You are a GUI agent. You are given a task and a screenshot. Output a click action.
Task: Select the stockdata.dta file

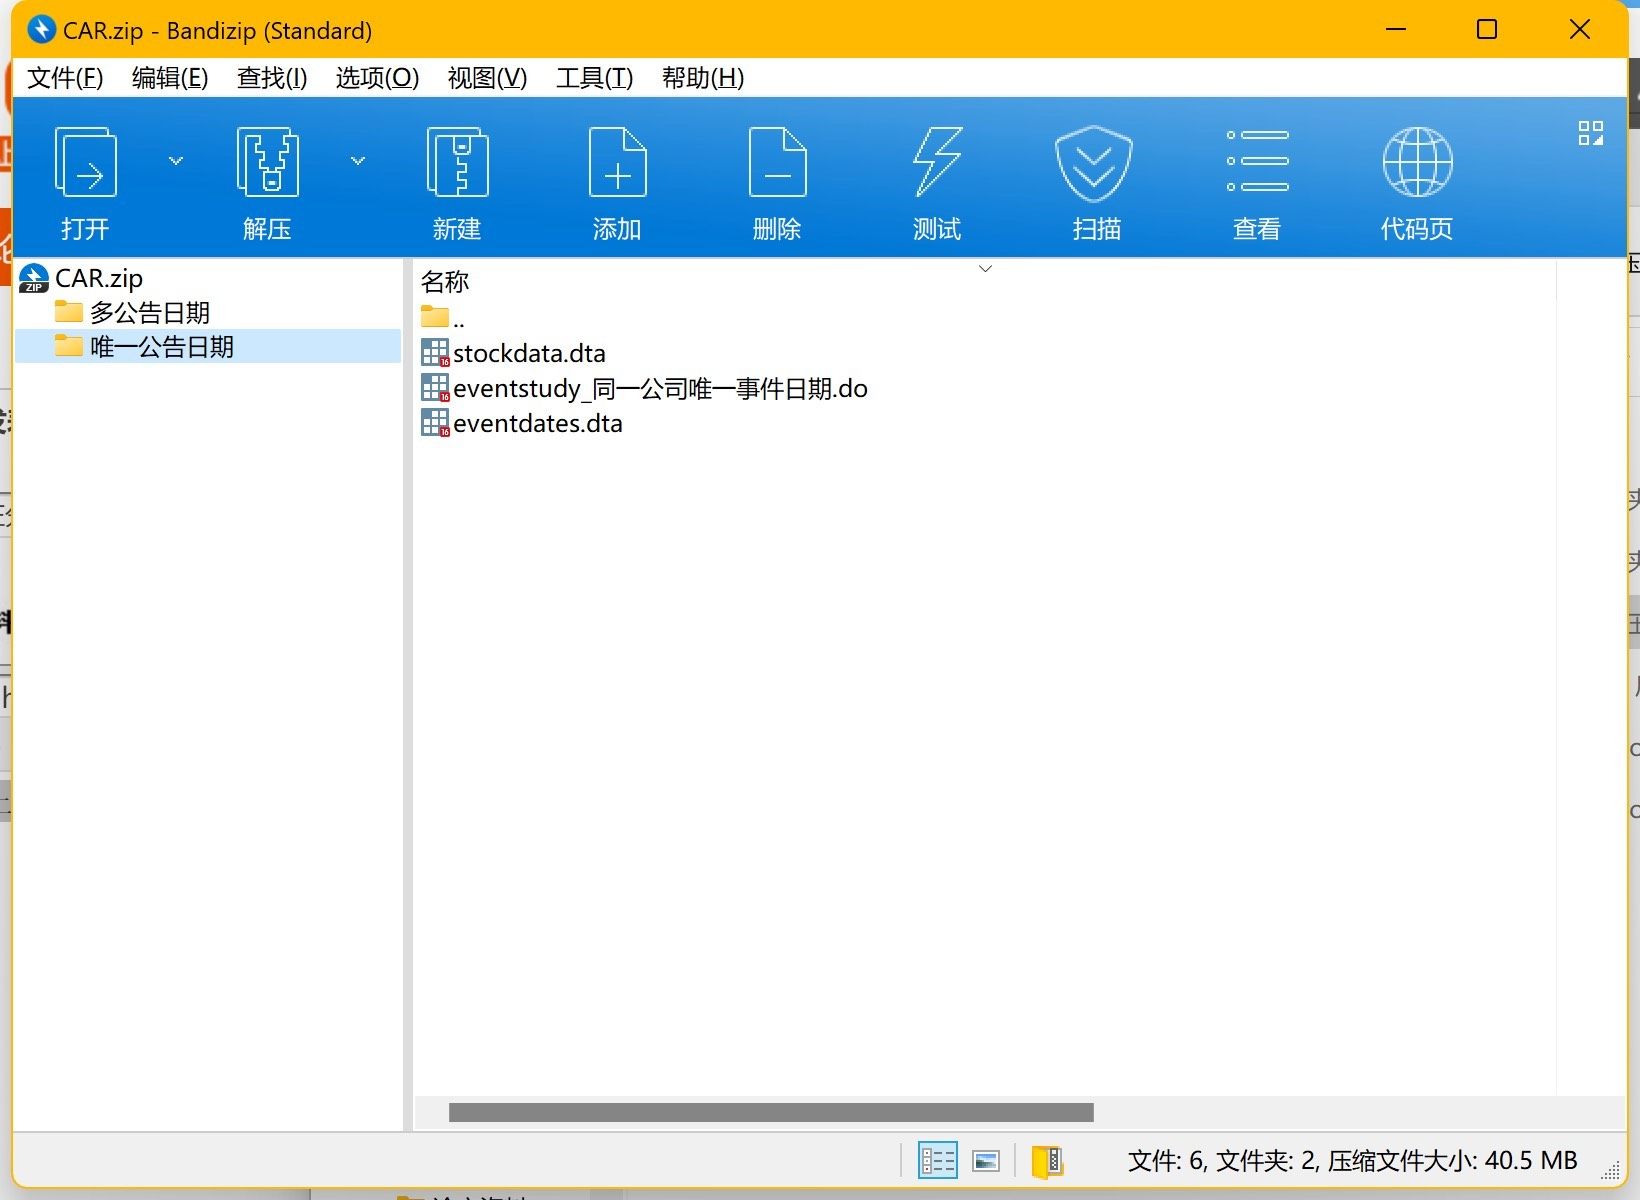[528, 354]
